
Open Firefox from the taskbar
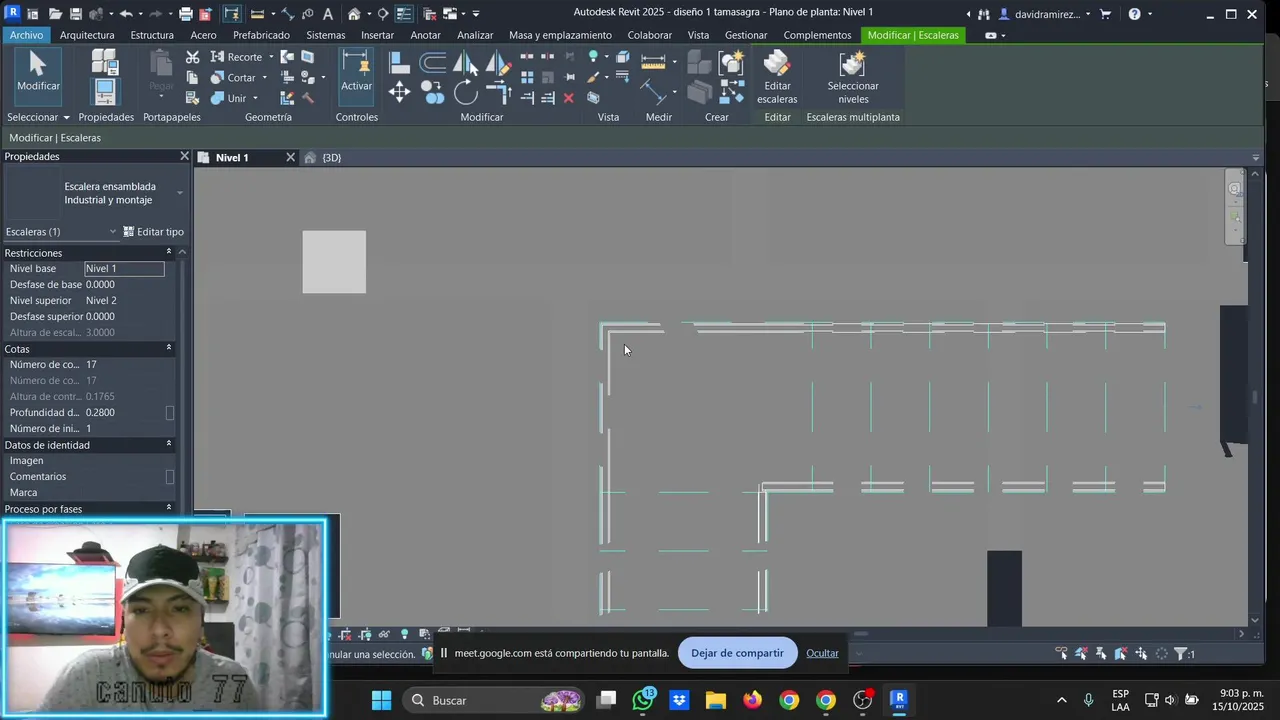(x=752, y=700)
